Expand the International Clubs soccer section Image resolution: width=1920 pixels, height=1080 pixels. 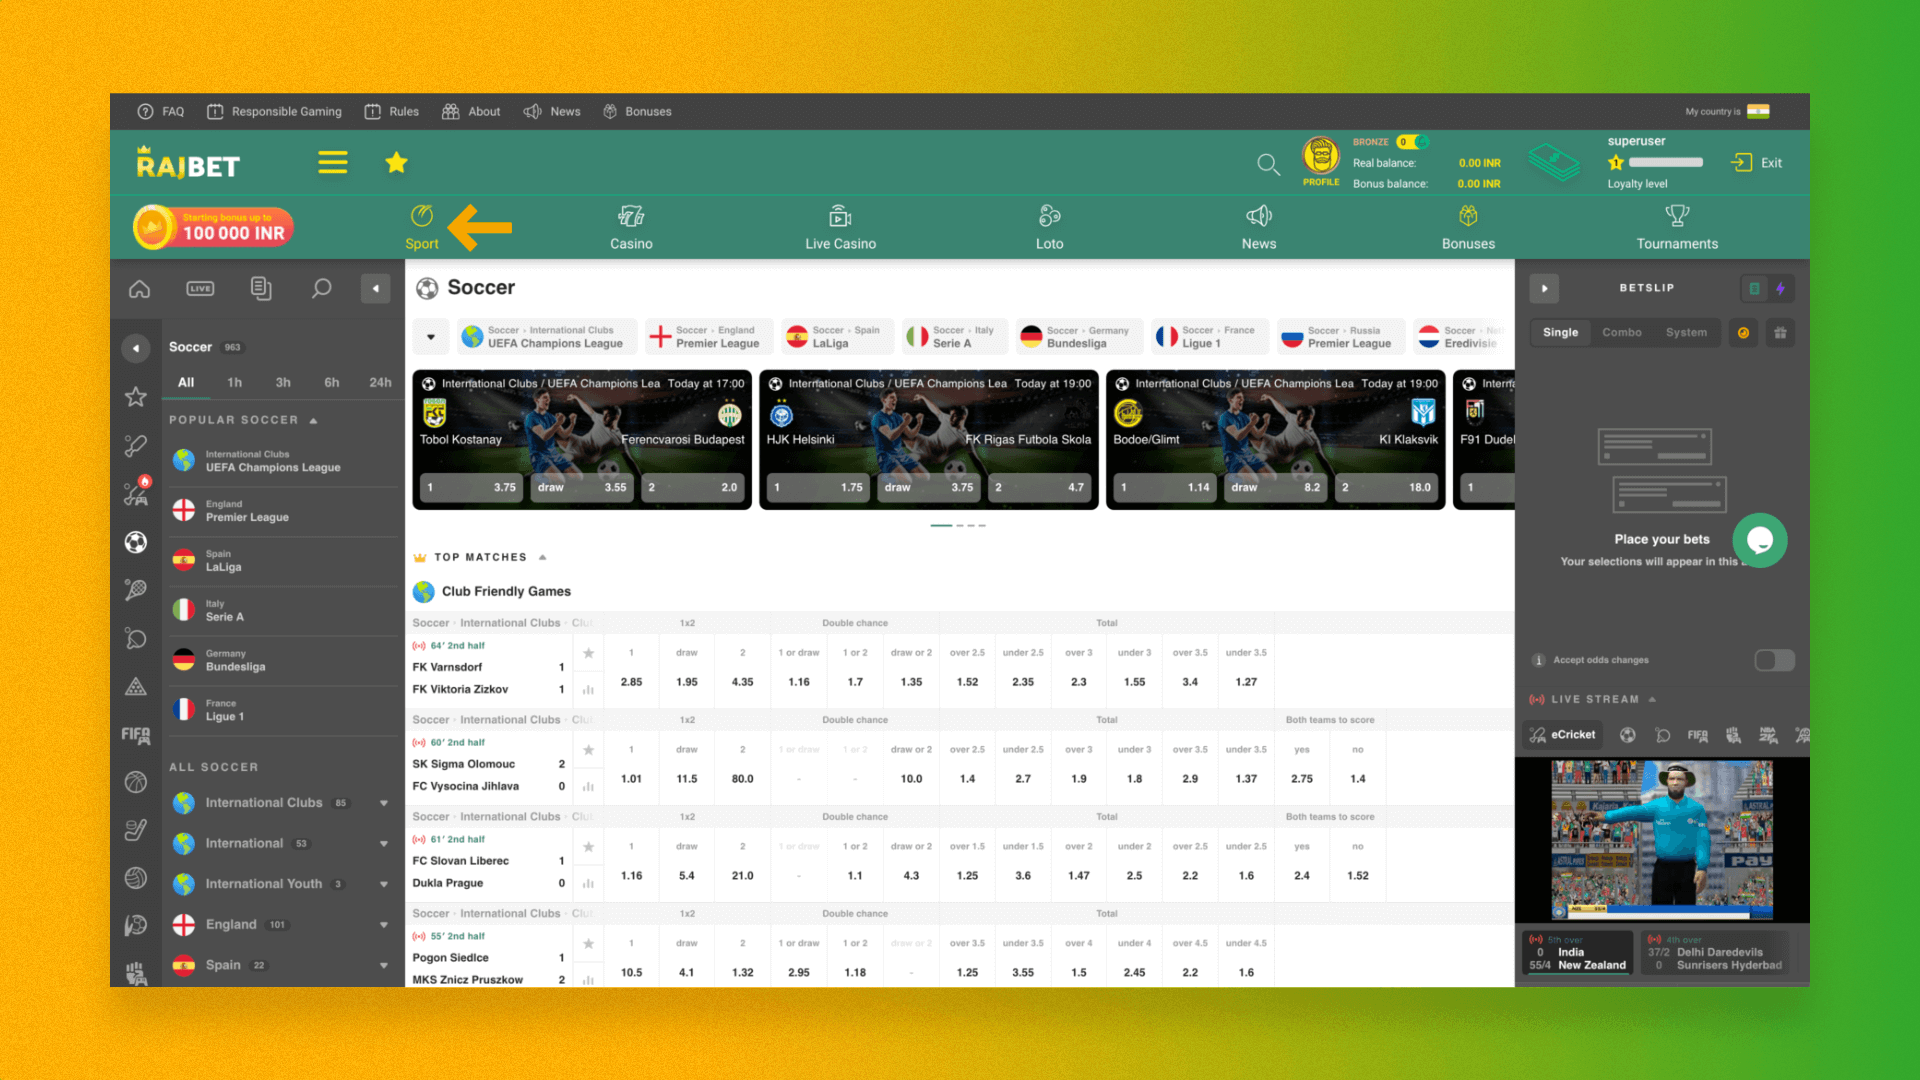[x=380, y=802]
